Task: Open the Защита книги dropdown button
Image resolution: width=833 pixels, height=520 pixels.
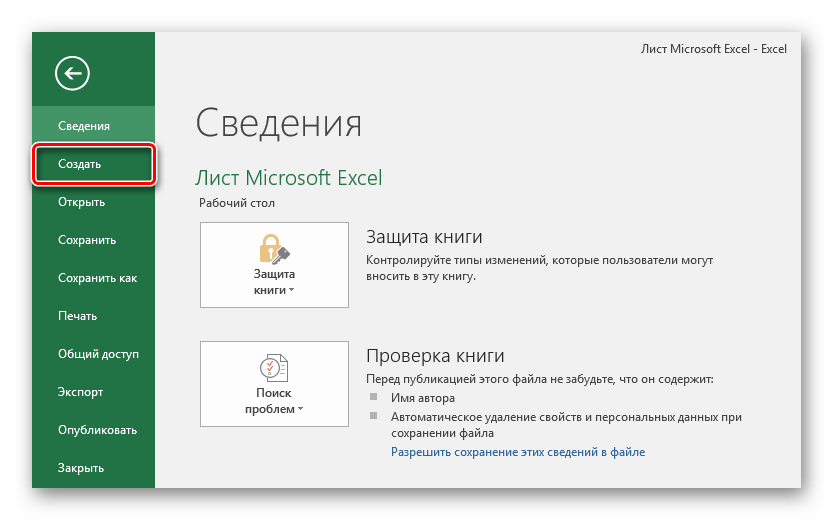Action: 274,265
